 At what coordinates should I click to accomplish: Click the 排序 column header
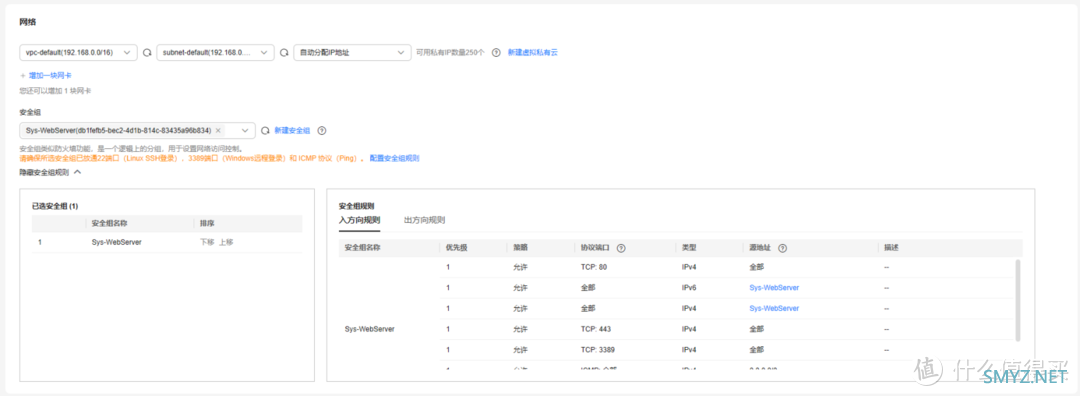(207, 223)
